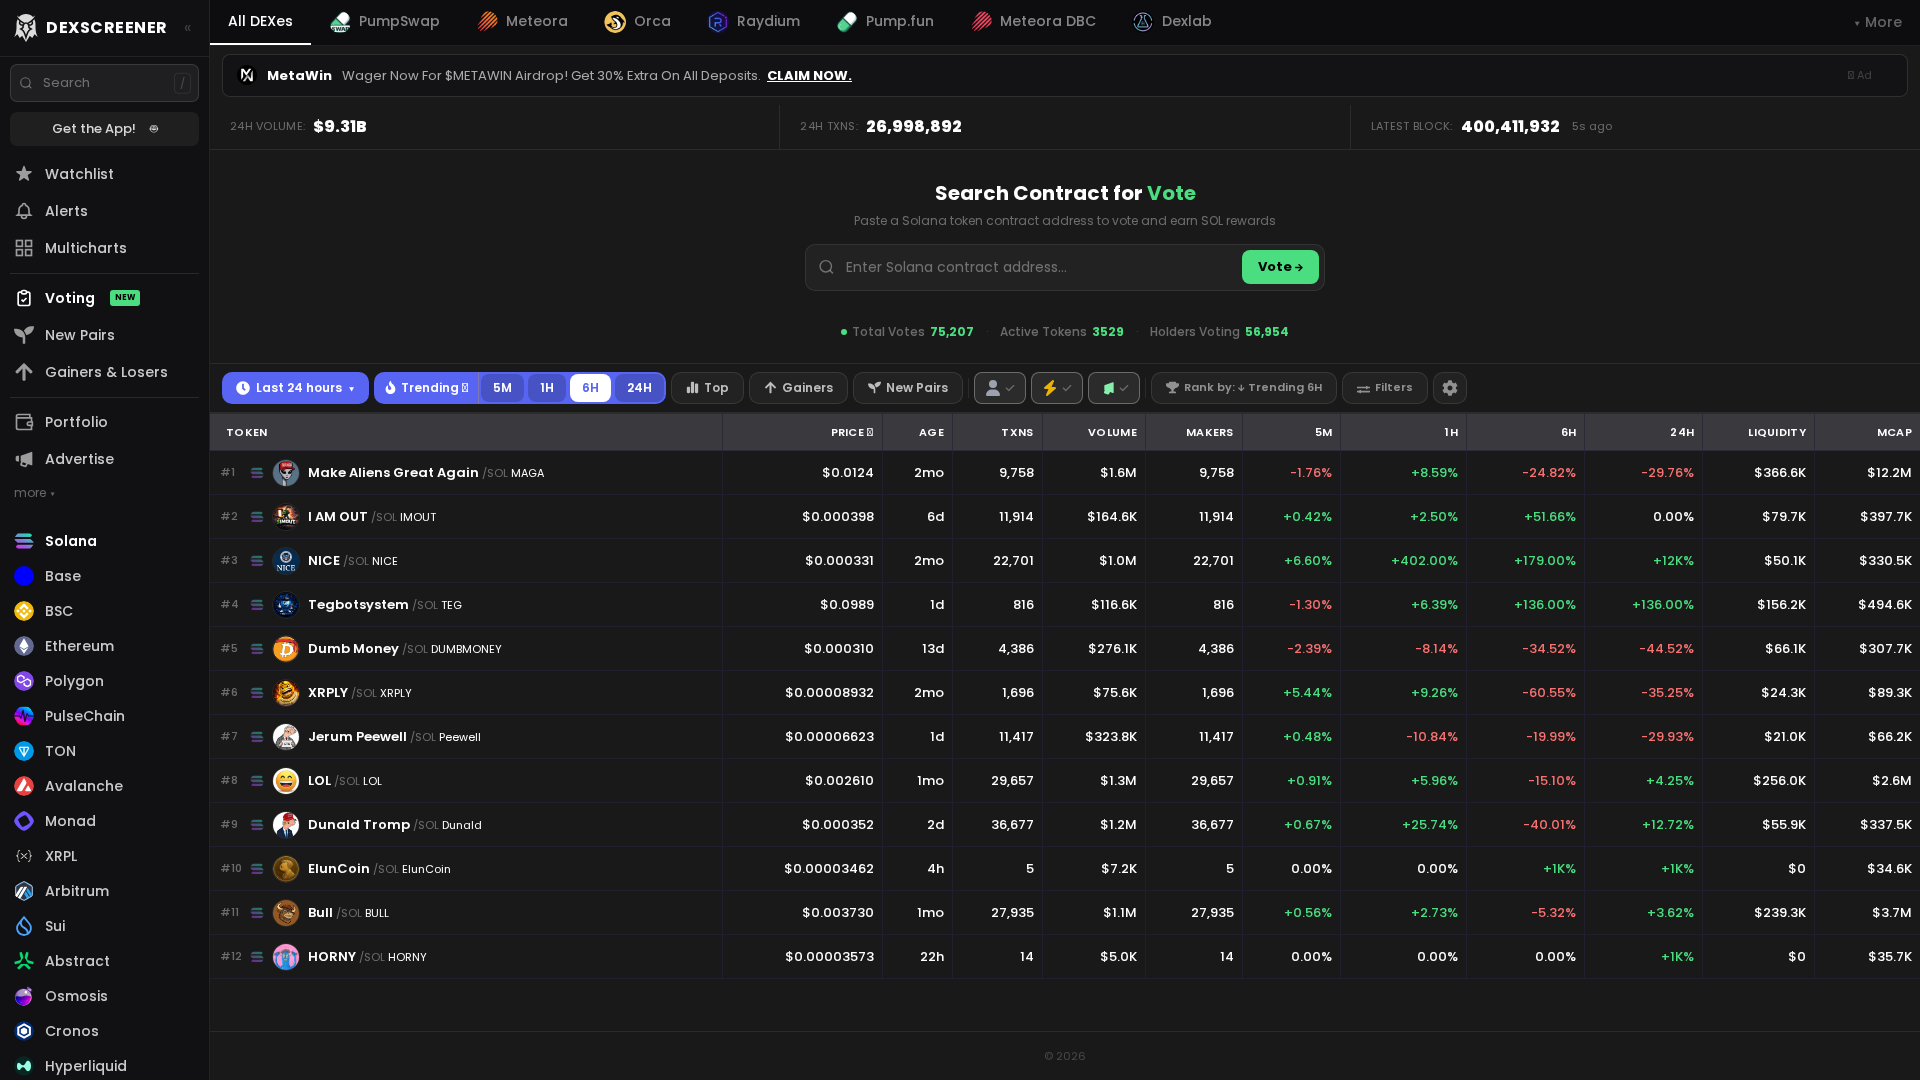Viewport: 1920px width, 1080px height.
Task: Toggle the Trending filter button
Action: 427,388
